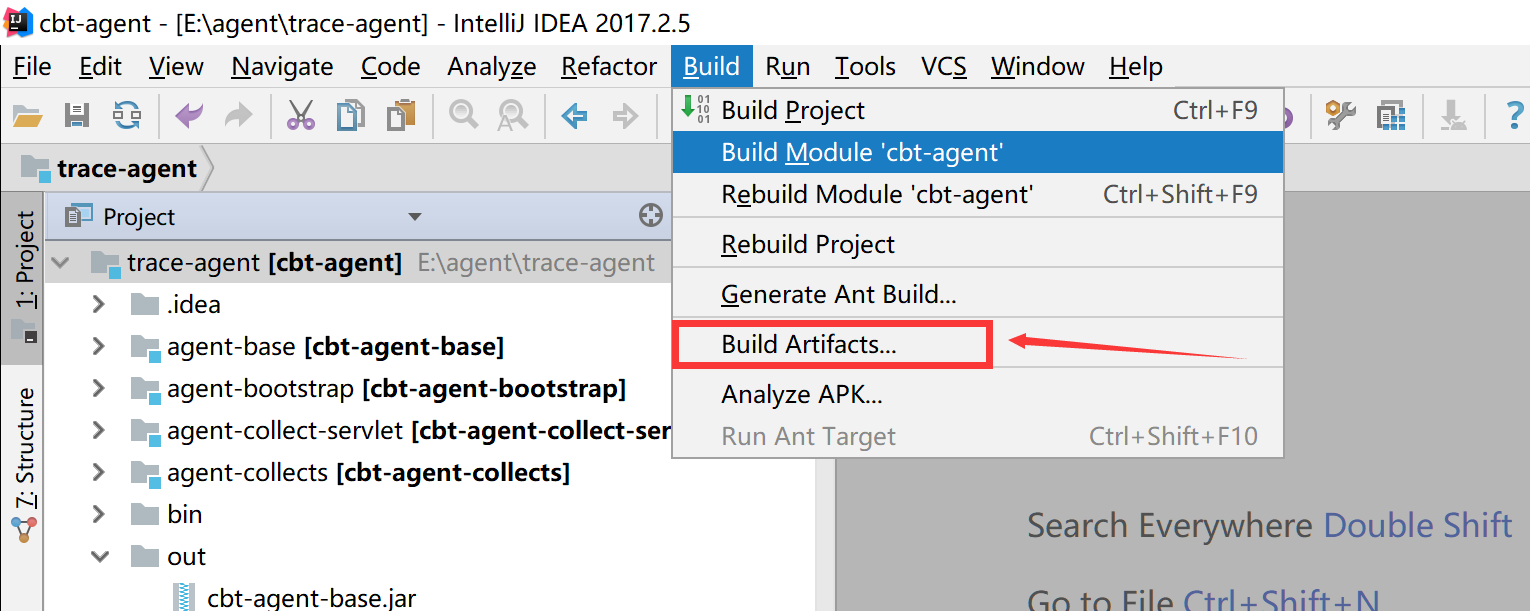Image resolution: width=1530 pixels, height=611 pixels.
Task: Click the cbt-agent-base.jar file icon
Action: coord(184,598)
